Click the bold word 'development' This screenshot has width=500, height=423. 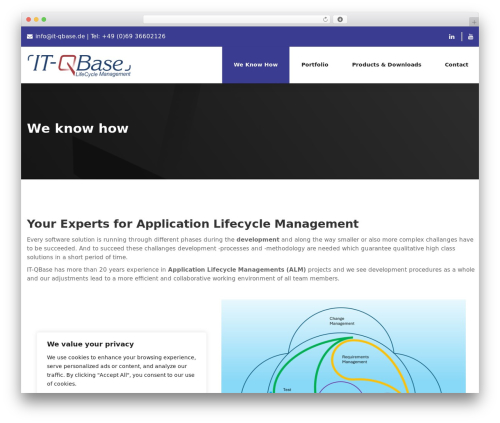[x=258, y=240]
